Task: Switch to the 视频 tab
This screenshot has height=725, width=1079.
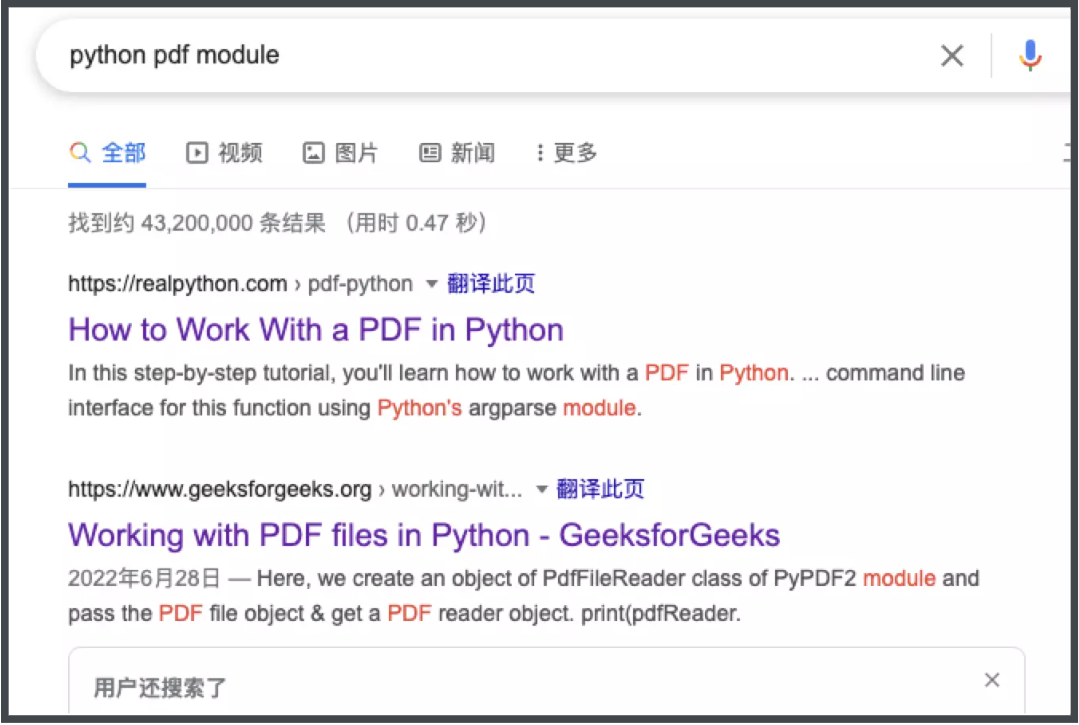Action: click(x=240, y=153)
